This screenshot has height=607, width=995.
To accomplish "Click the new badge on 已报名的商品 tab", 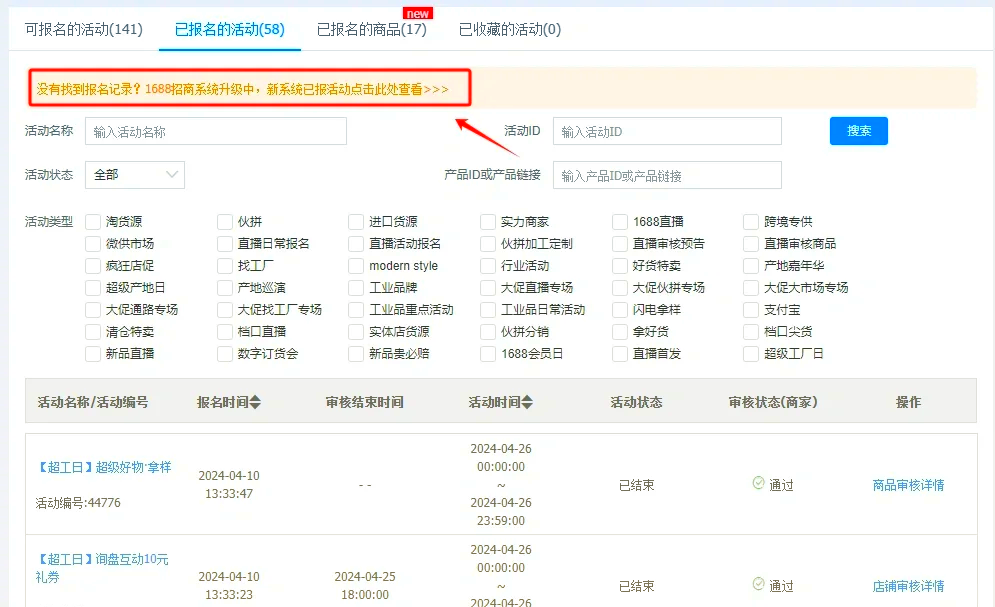I will tap(417, 13).
